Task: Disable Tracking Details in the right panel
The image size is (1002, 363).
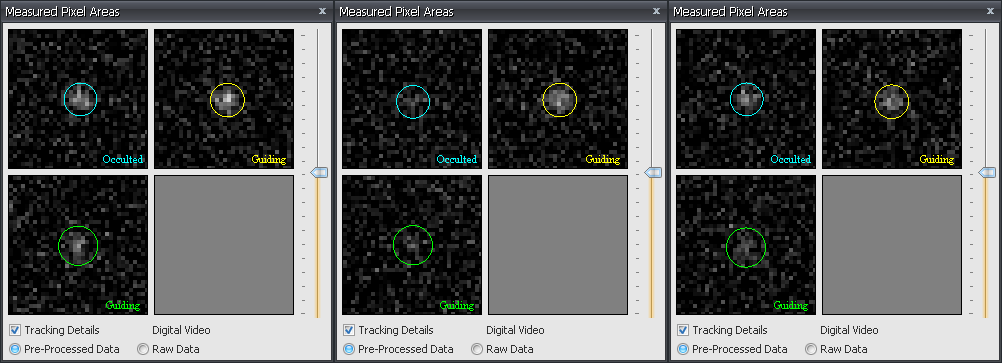Action: point(683,330)
